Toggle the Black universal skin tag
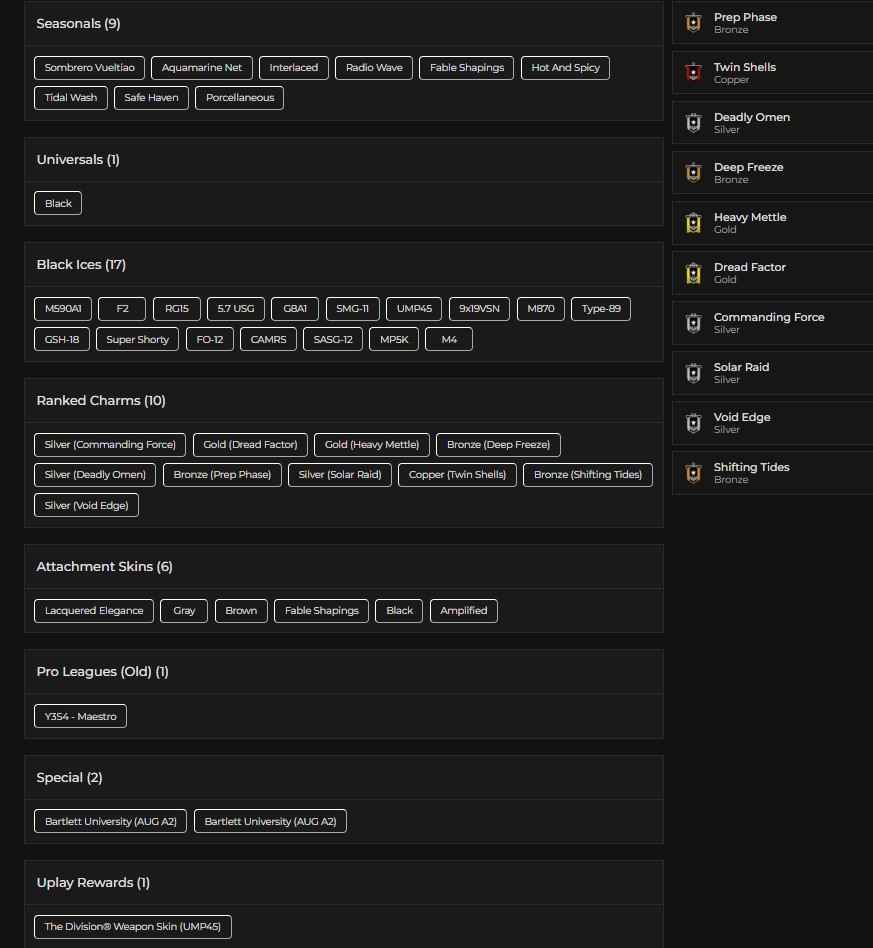 point(58,202)
